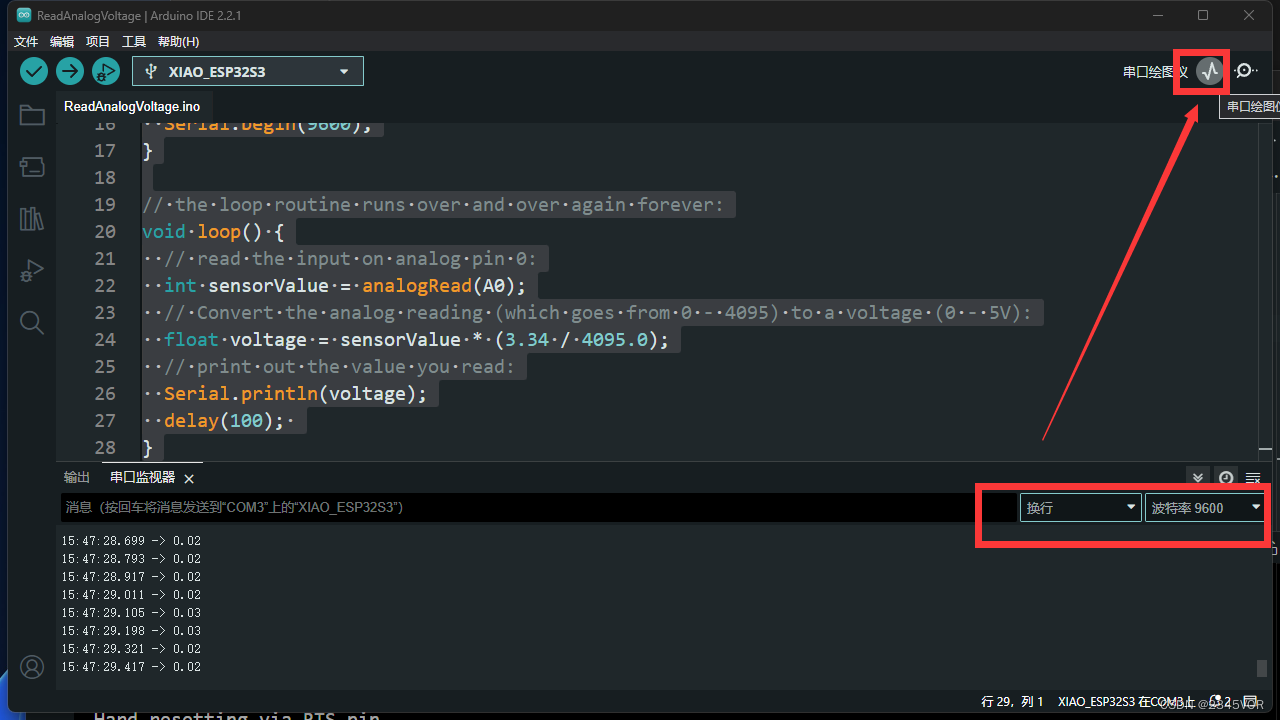Switch to the 输出 output tab
1280x720 pixels.
coord(77,478)
